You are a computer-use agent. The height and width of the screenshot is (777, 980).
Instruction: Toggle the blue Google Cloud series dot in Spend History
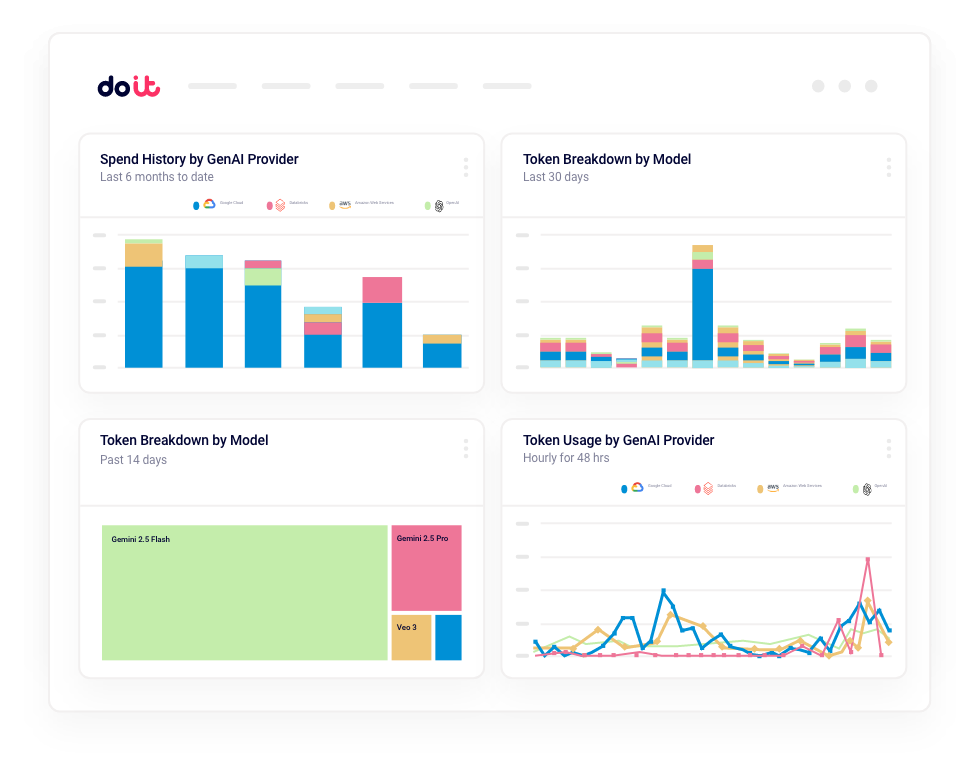[196, 205]
